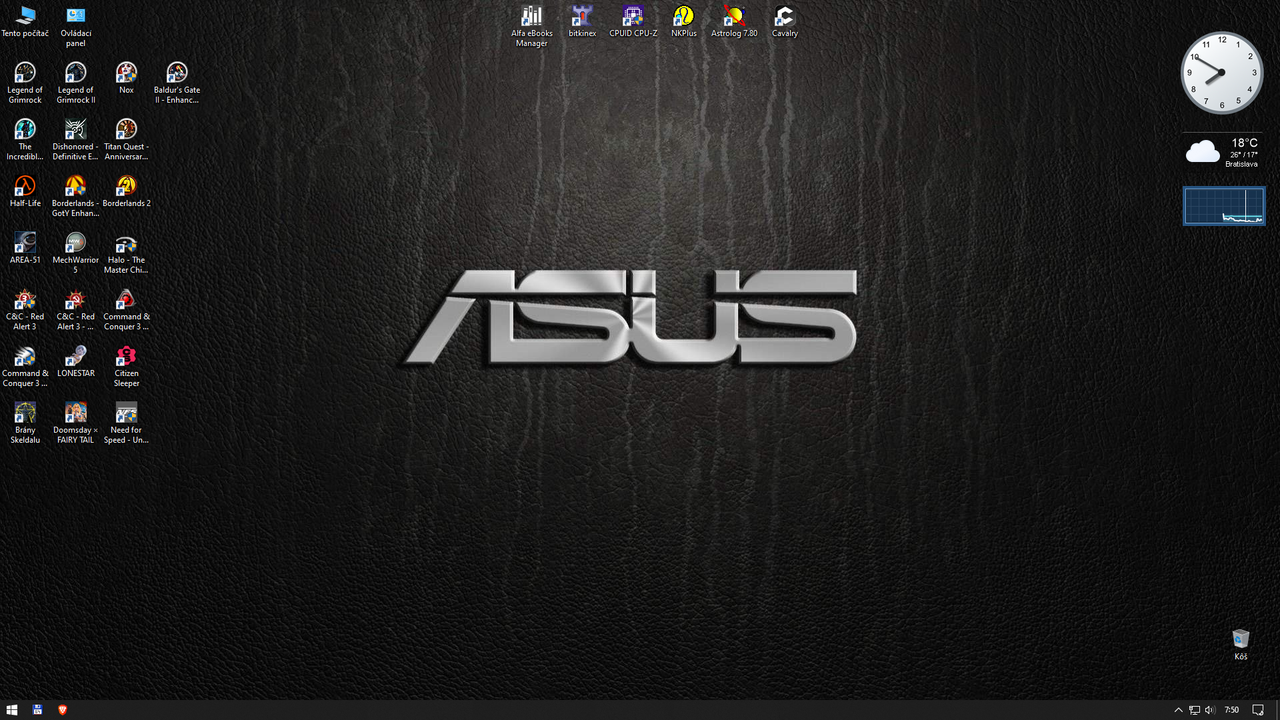Screen dimensions: 1280x720
Task: Launch Baldur's Gate II Enhanced shortcut
Action: click(177, 83)
